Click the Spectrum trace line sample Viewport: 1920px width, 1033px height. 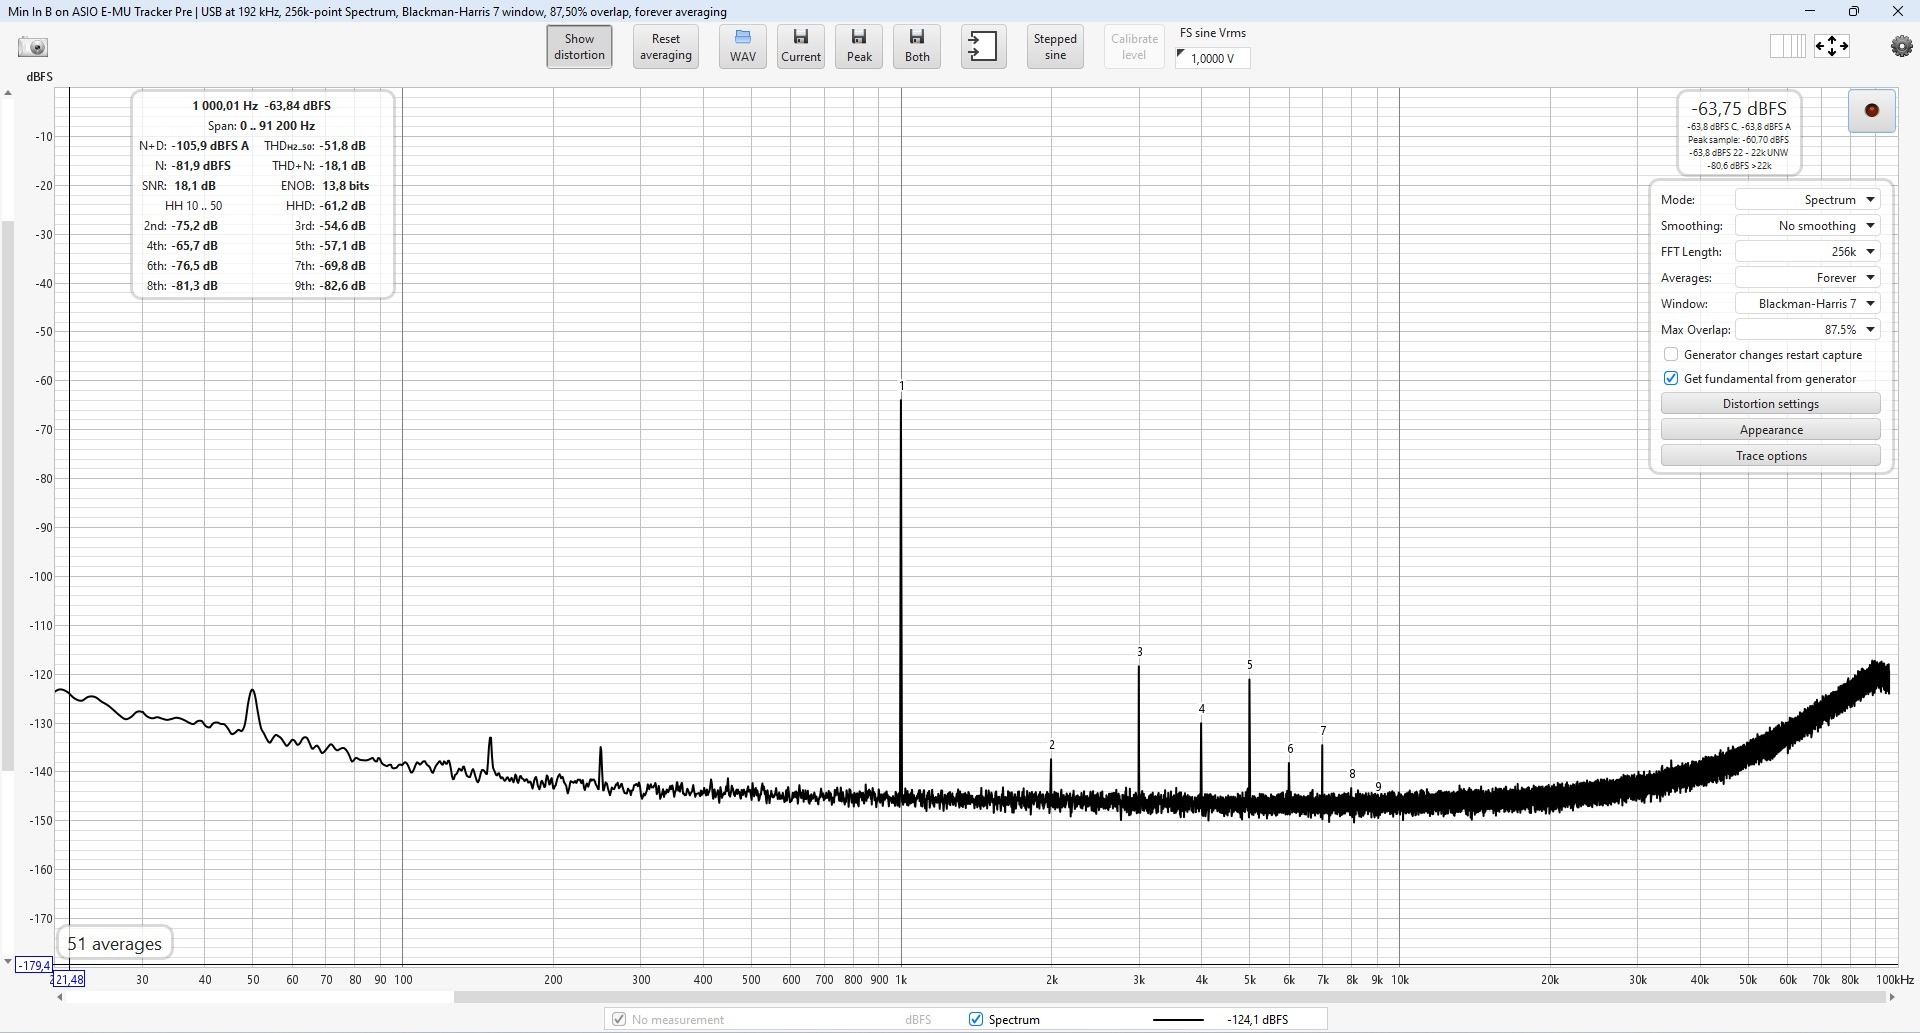tap(1178, 1019)
